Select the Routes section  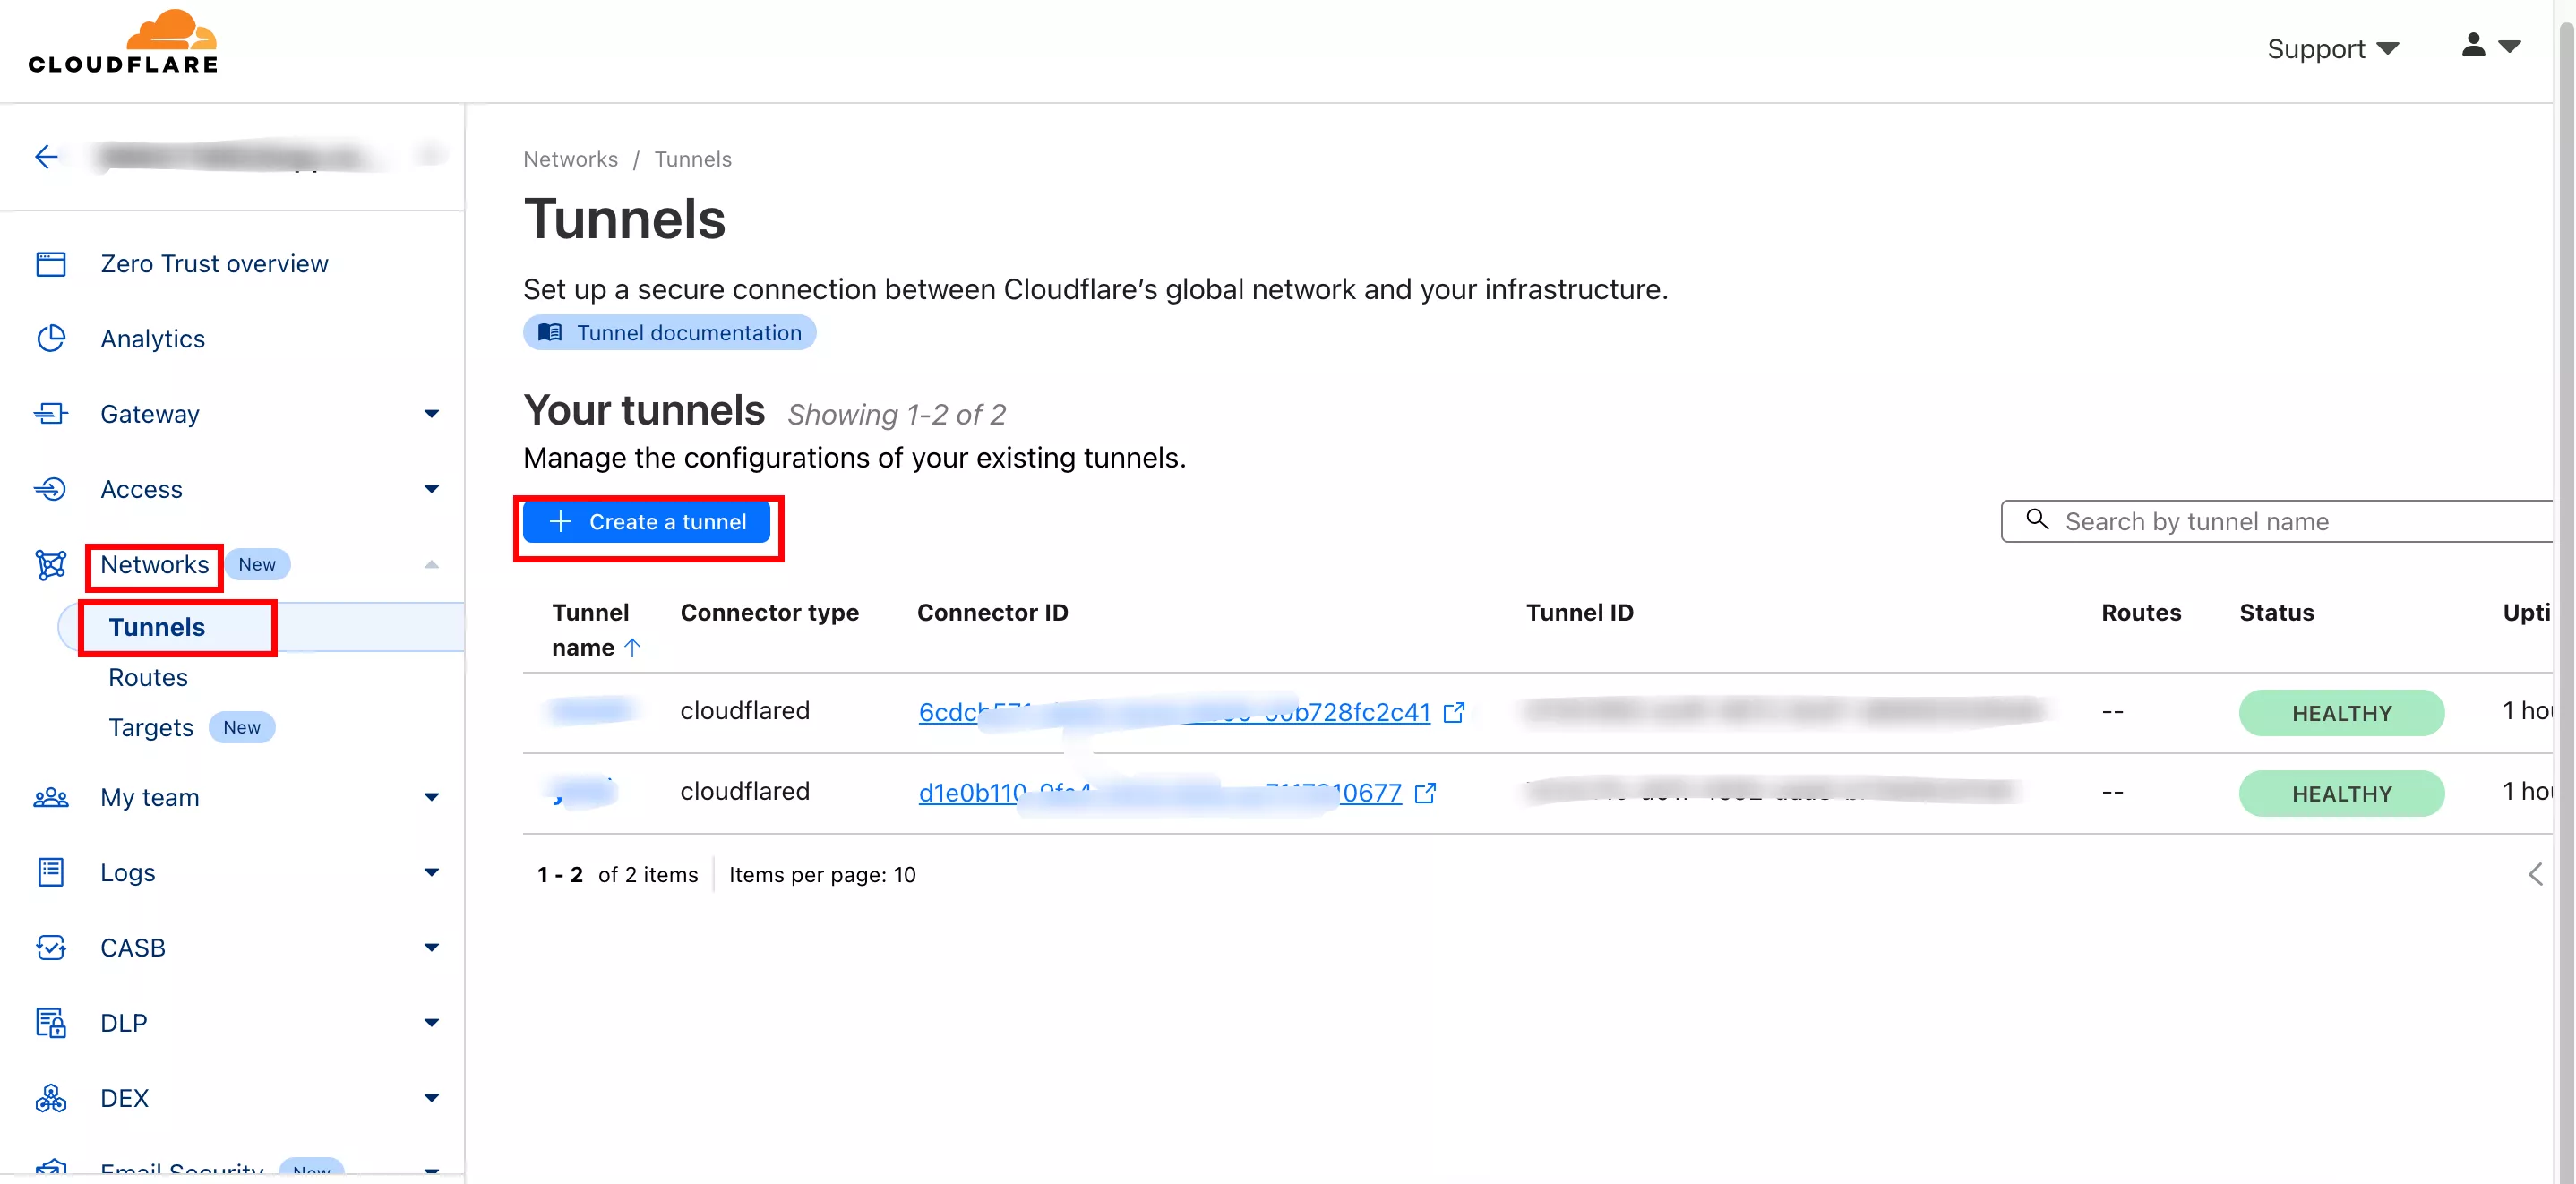[146, 676]
